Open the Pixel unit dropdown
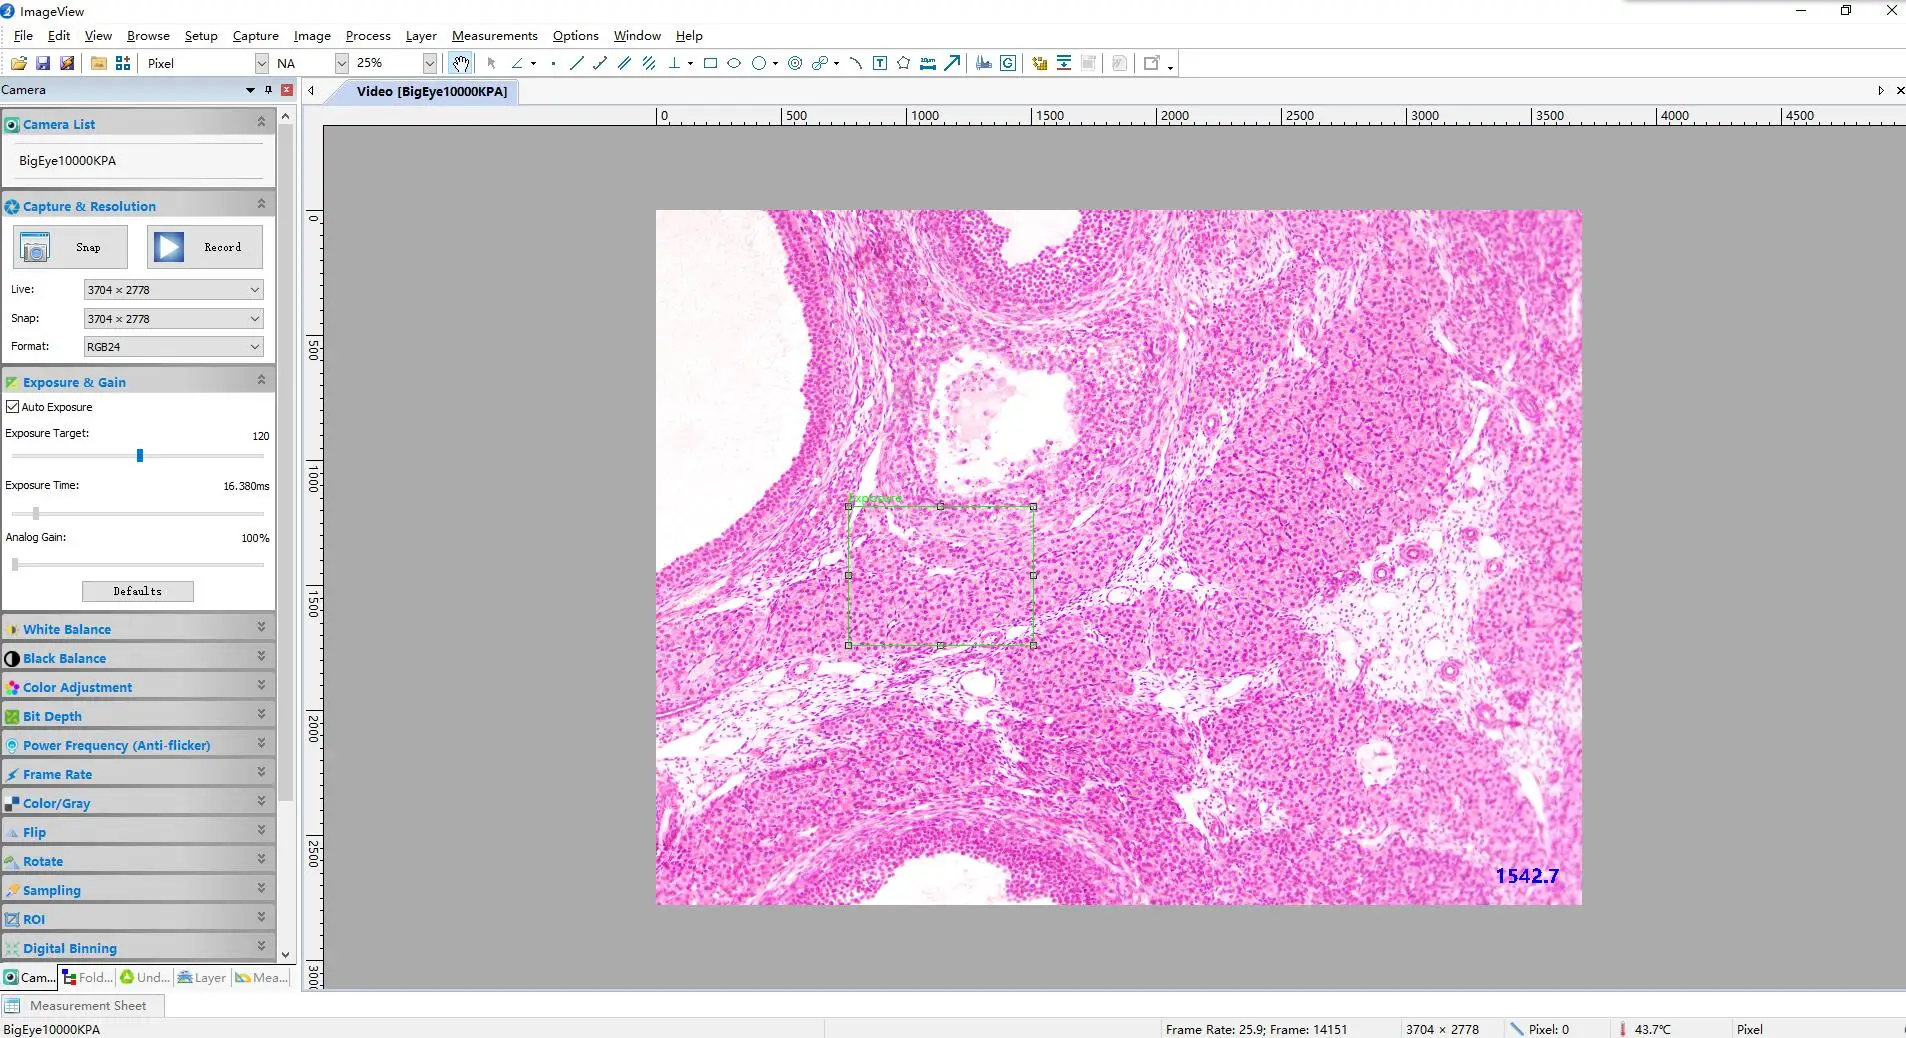This screenshot has width=1906, height=1038. tap(262, 63)
